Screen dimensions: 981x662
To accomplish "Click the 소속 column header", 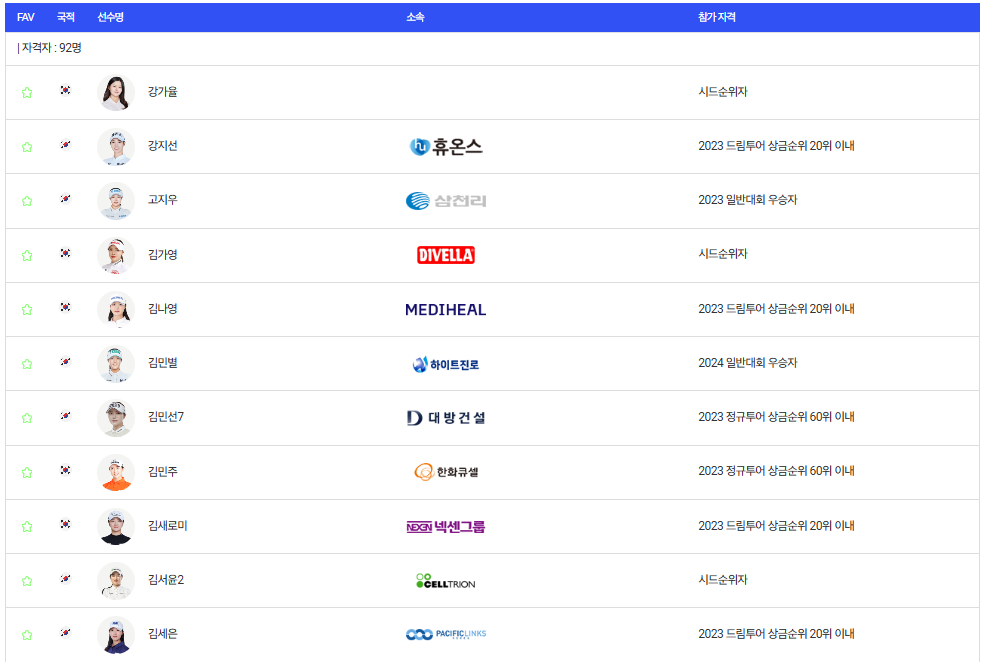I will click(415, 18).
